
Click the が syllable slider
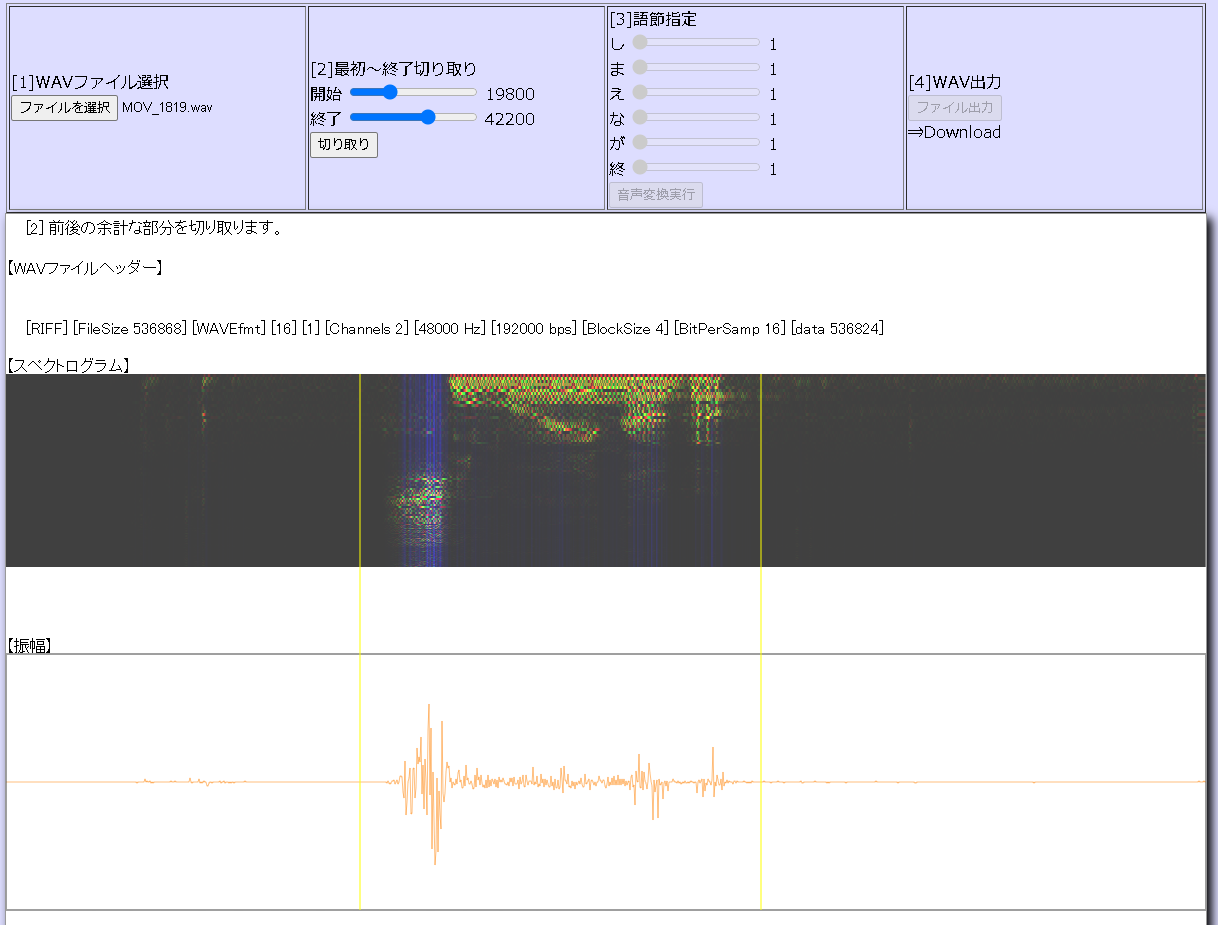point(695,143)
